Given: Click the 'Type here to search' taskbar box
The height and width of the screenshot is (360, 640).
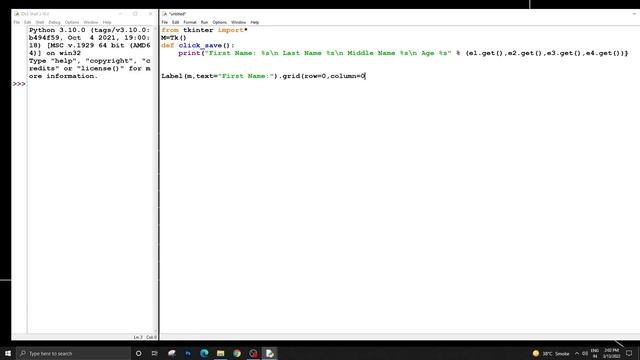Looking at the screenshot, I should (x=73, y=353).
